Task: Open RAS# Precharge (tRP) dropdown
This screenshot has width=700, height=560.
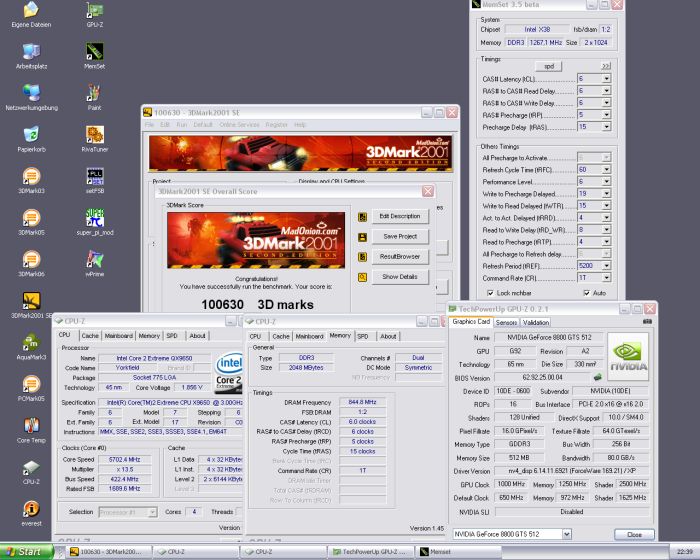Action: click(606, 115)
